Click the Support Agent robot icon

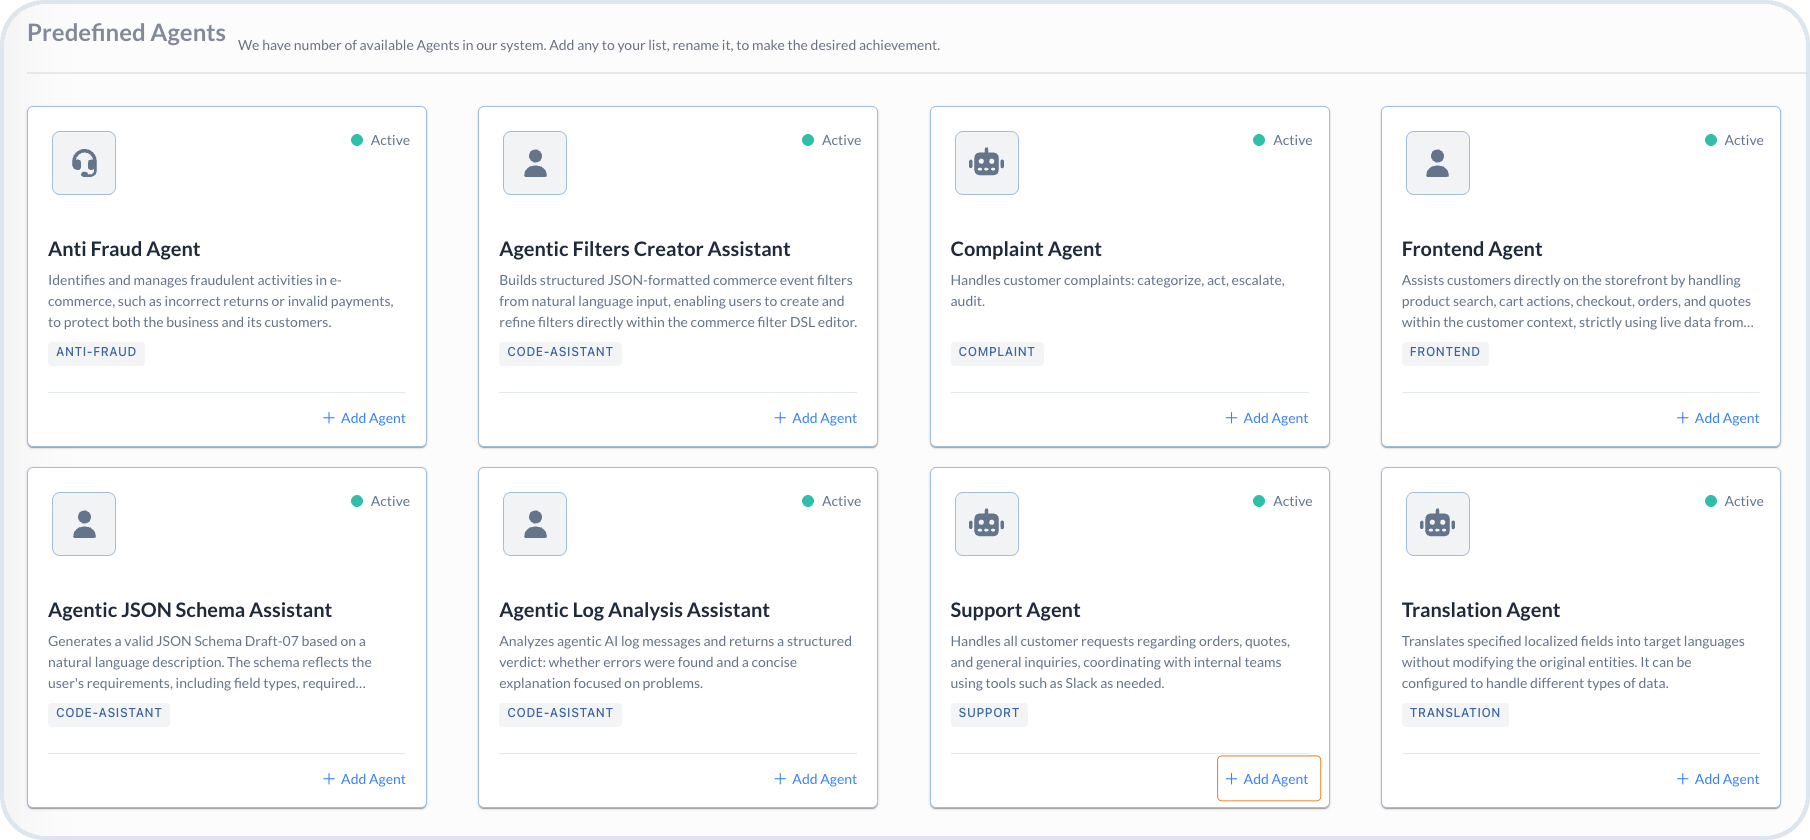pos(987,524)
